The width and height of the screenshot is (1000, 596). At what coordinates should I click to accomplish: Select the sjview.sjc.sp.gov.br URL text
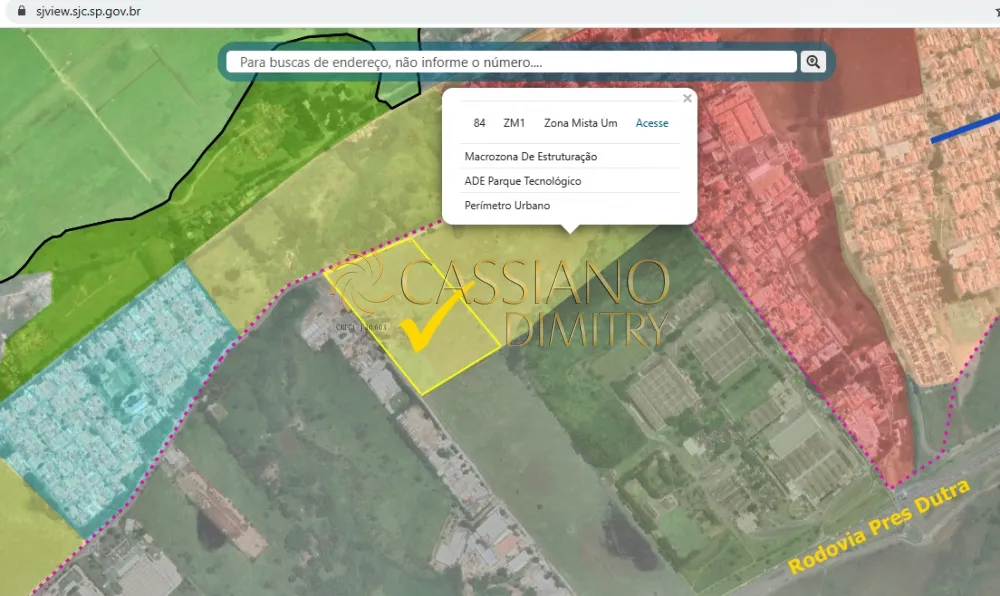[88, 11]
